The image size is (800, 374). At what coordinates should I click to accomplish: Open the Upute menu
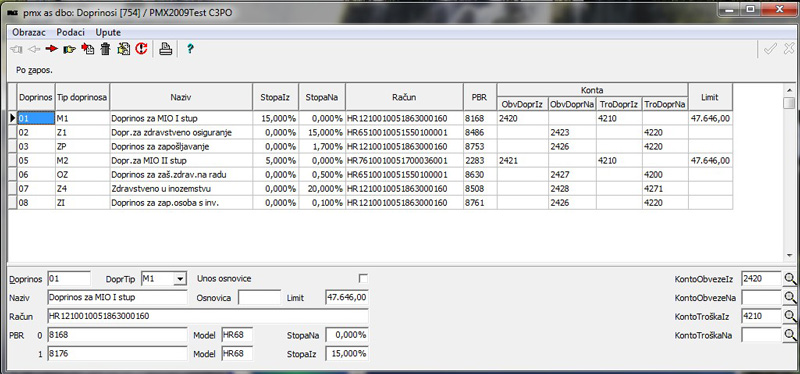[108, 32]
